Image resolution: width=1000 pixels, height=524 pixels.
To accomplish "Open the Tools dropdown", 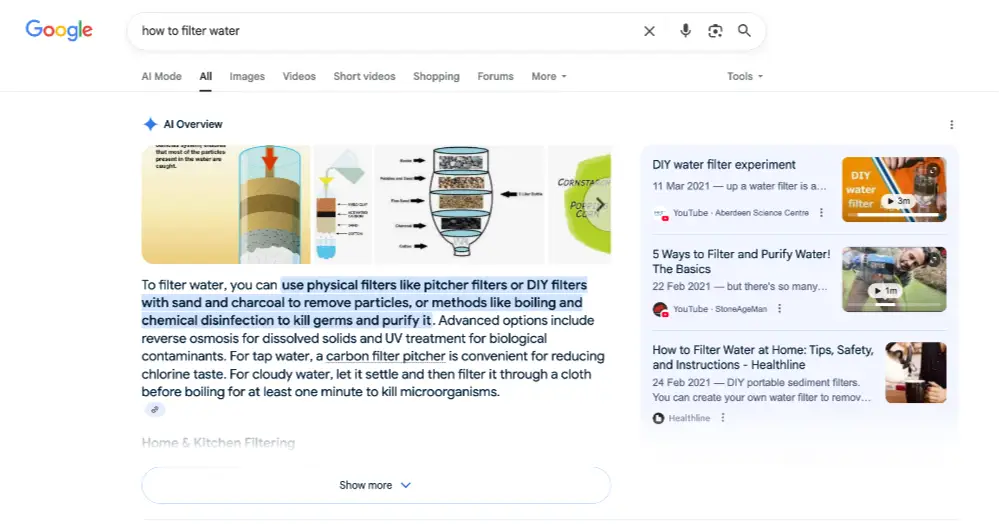I will (x=745, y=76).
